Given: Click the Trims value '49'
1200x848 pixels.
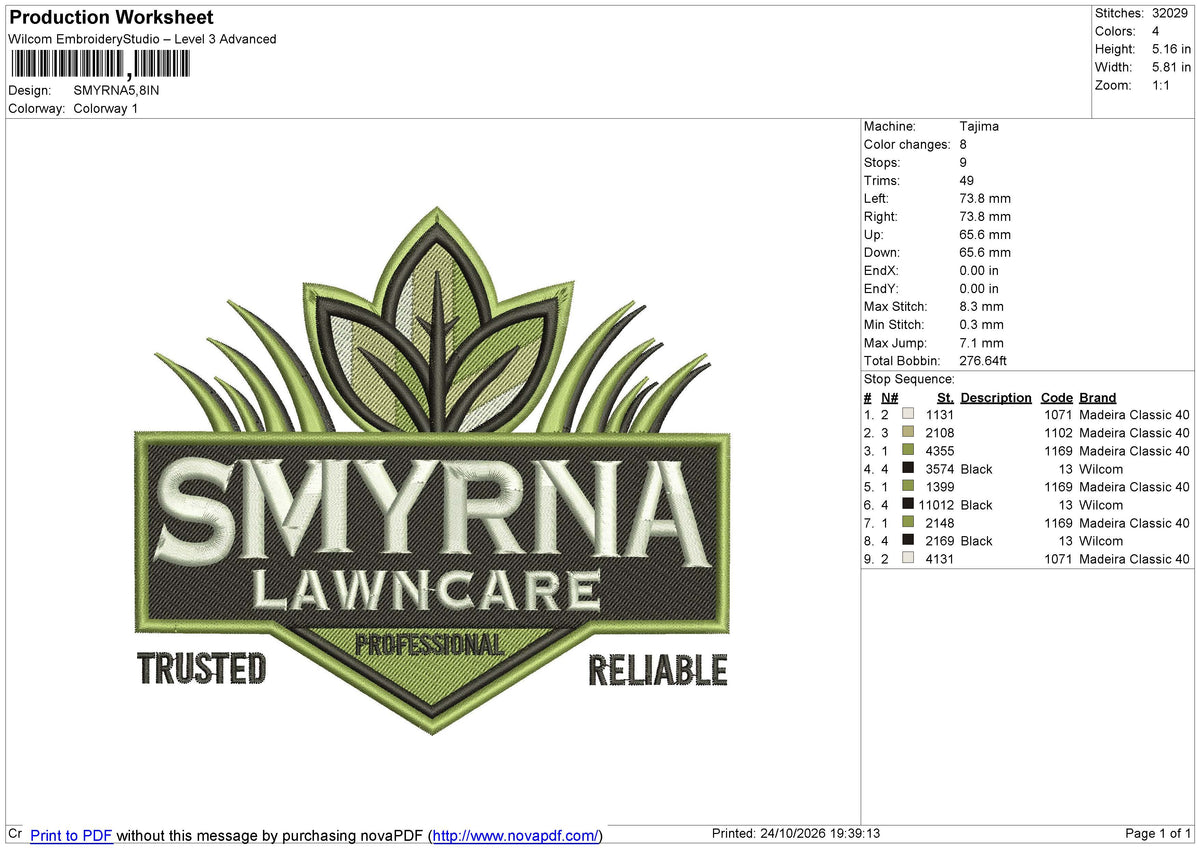Looking at the screenshot, I should coord(967,181).
